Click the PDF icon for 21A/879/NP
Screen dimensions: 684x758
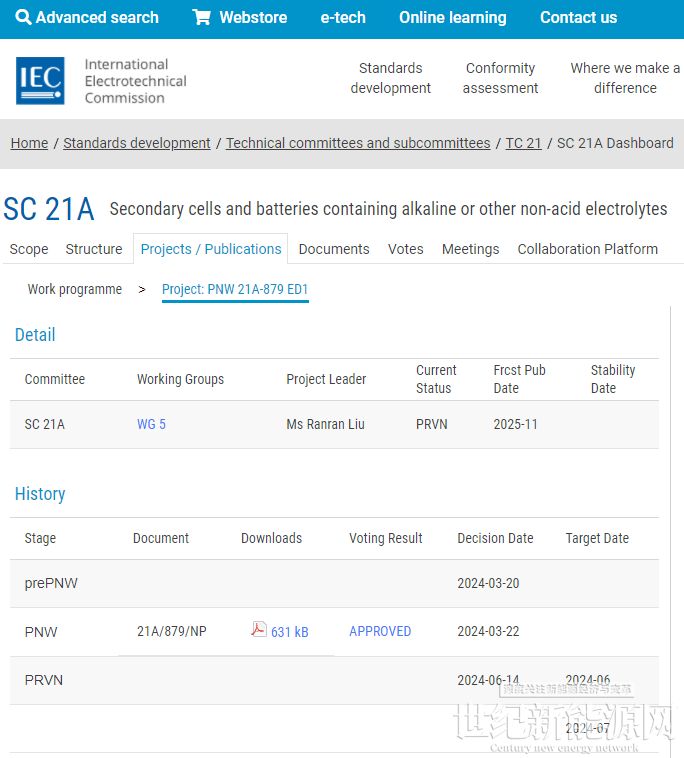(x=259, y=630)
